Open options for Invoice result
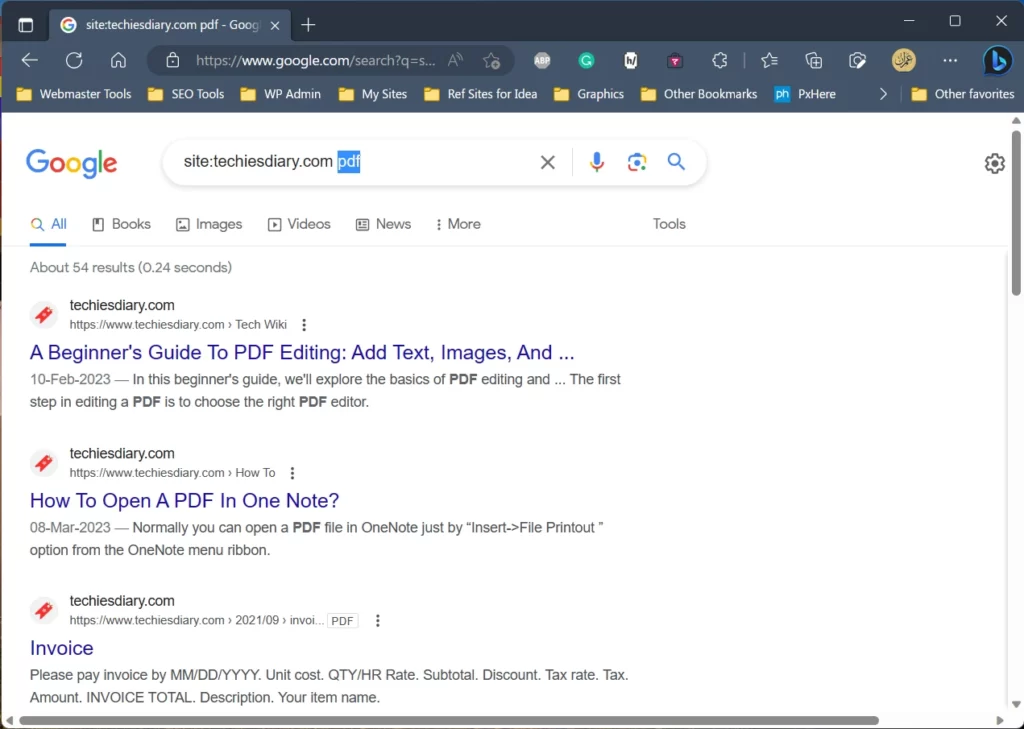 pos(377,621)
